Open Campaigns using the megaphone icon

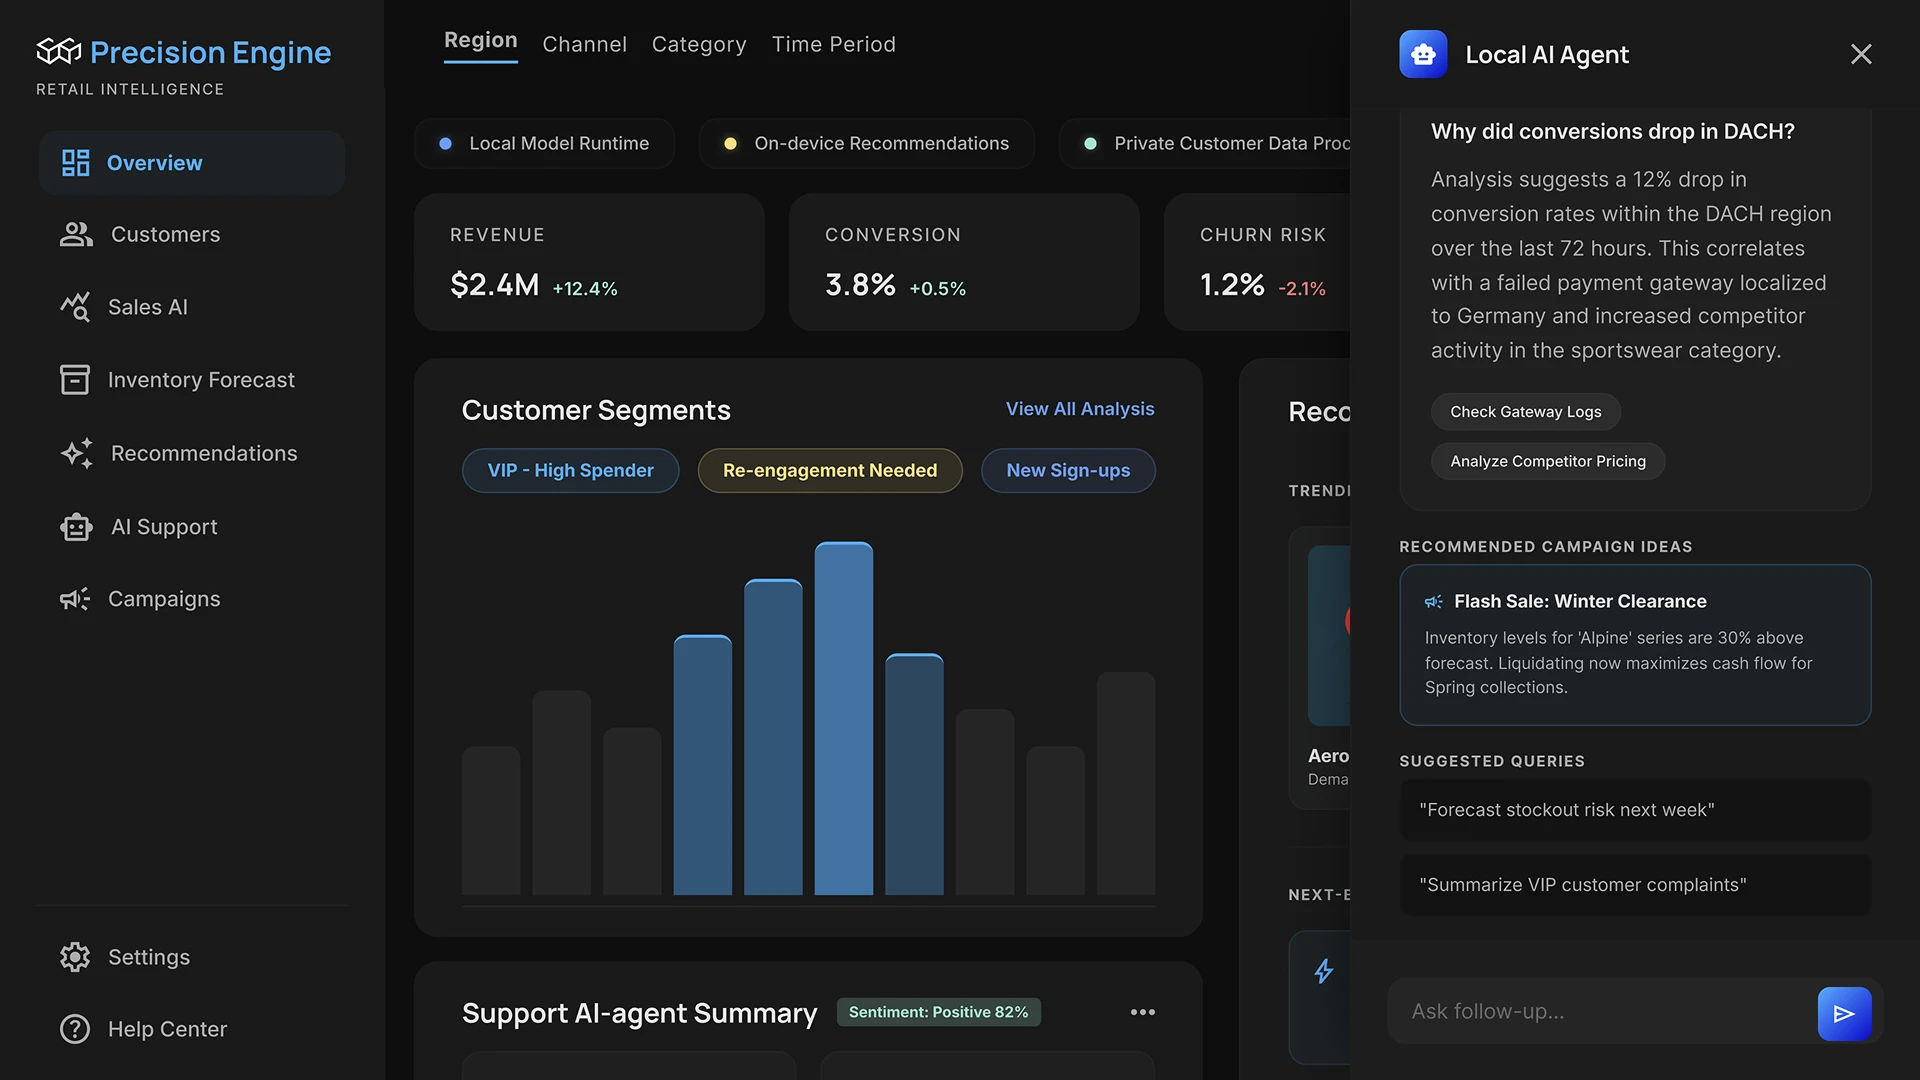[x=76, y=598]
